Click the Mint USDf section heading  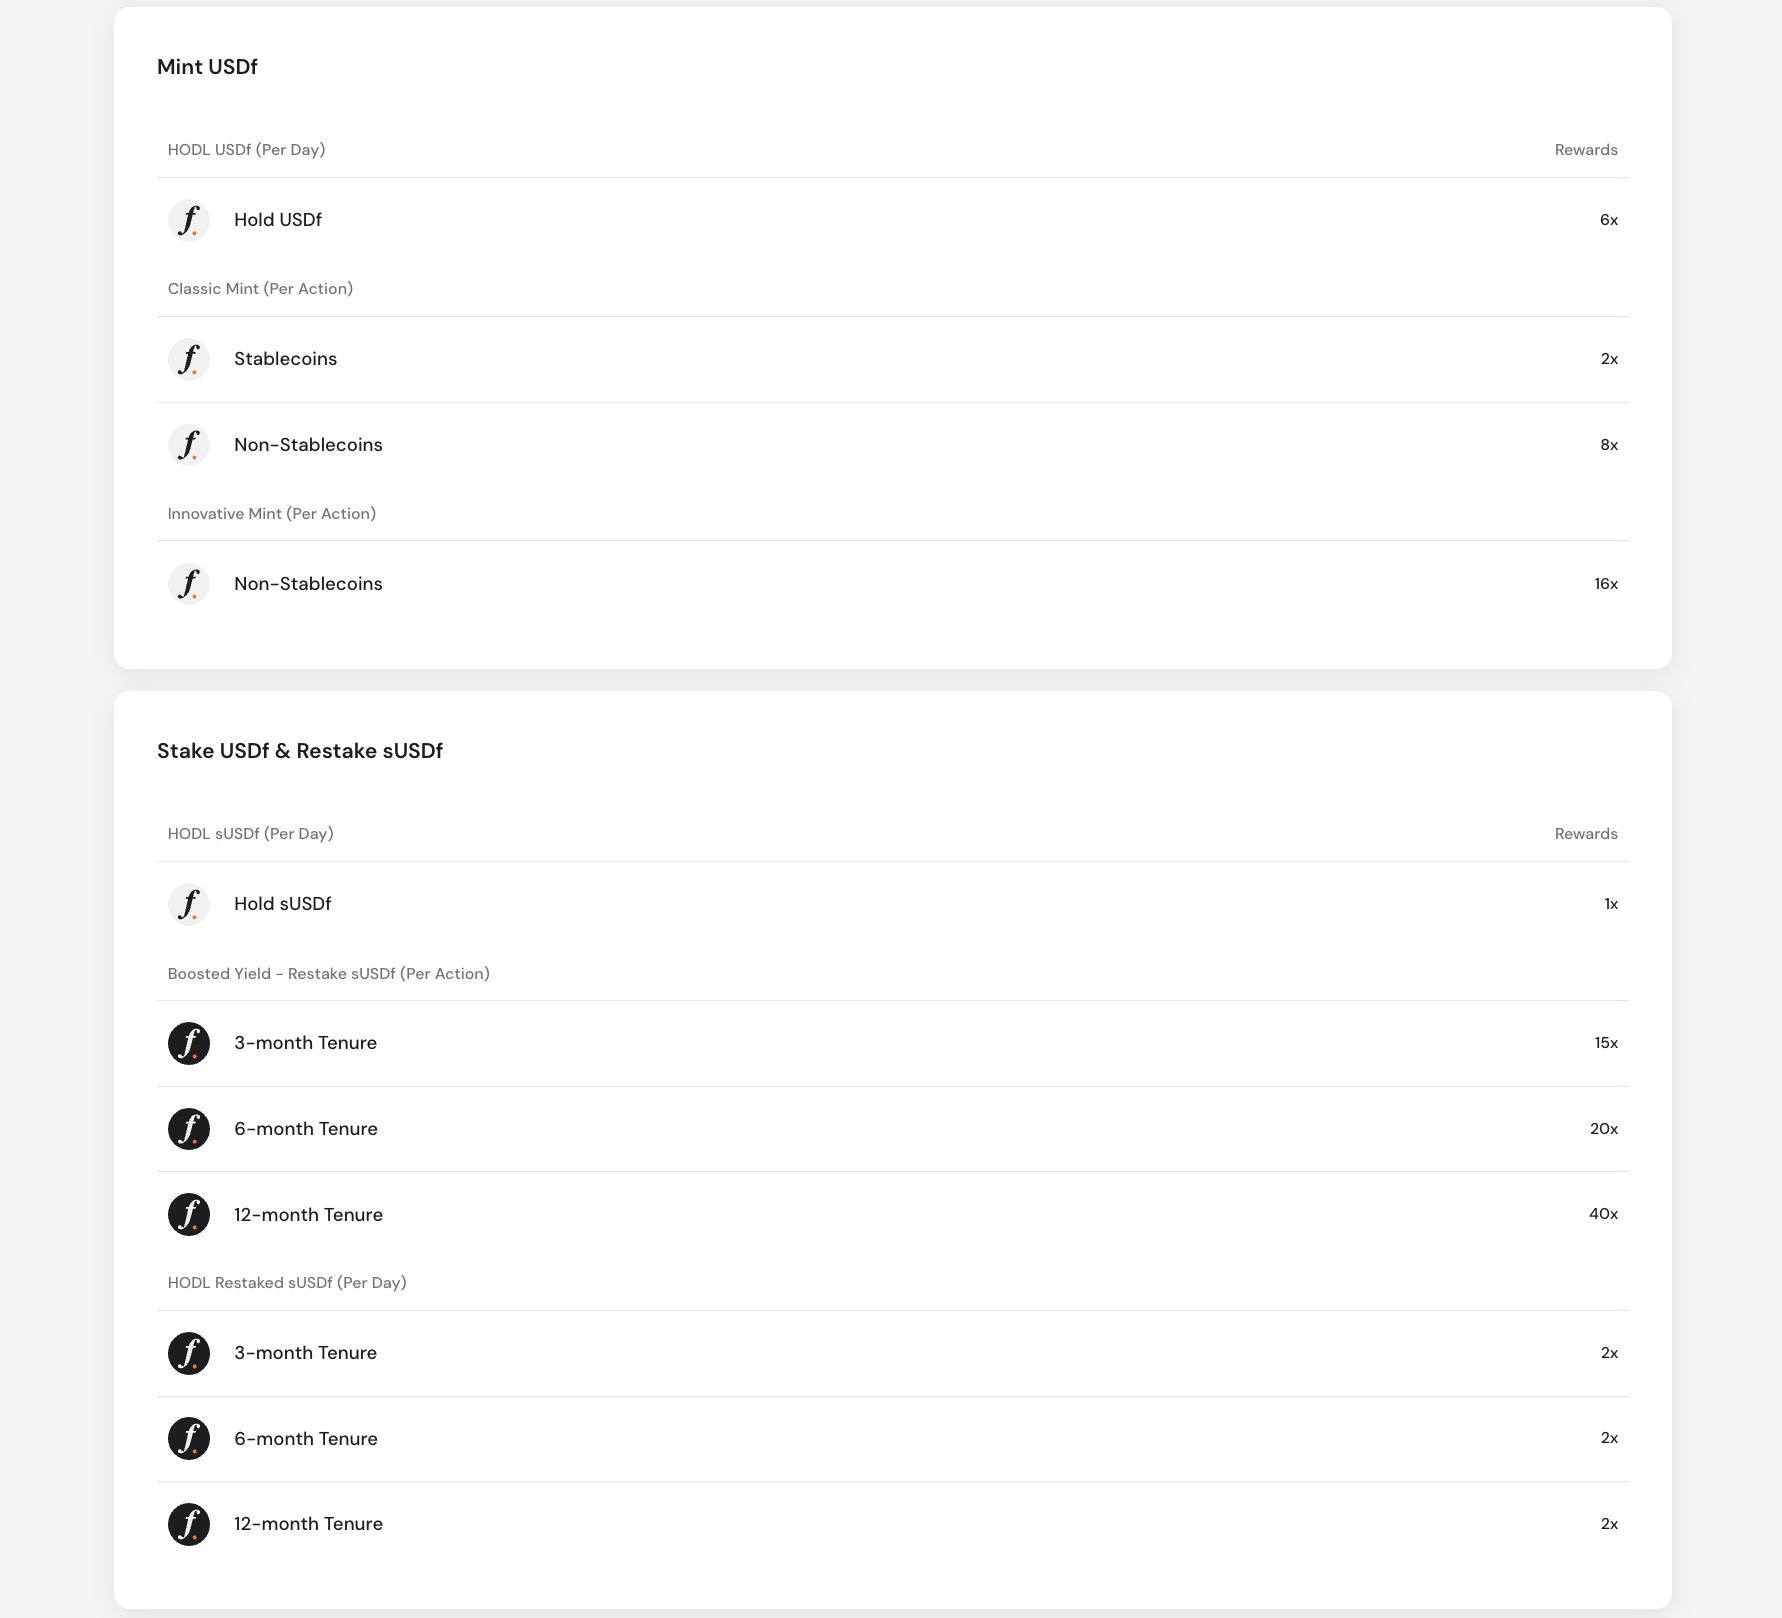[207, 67]
